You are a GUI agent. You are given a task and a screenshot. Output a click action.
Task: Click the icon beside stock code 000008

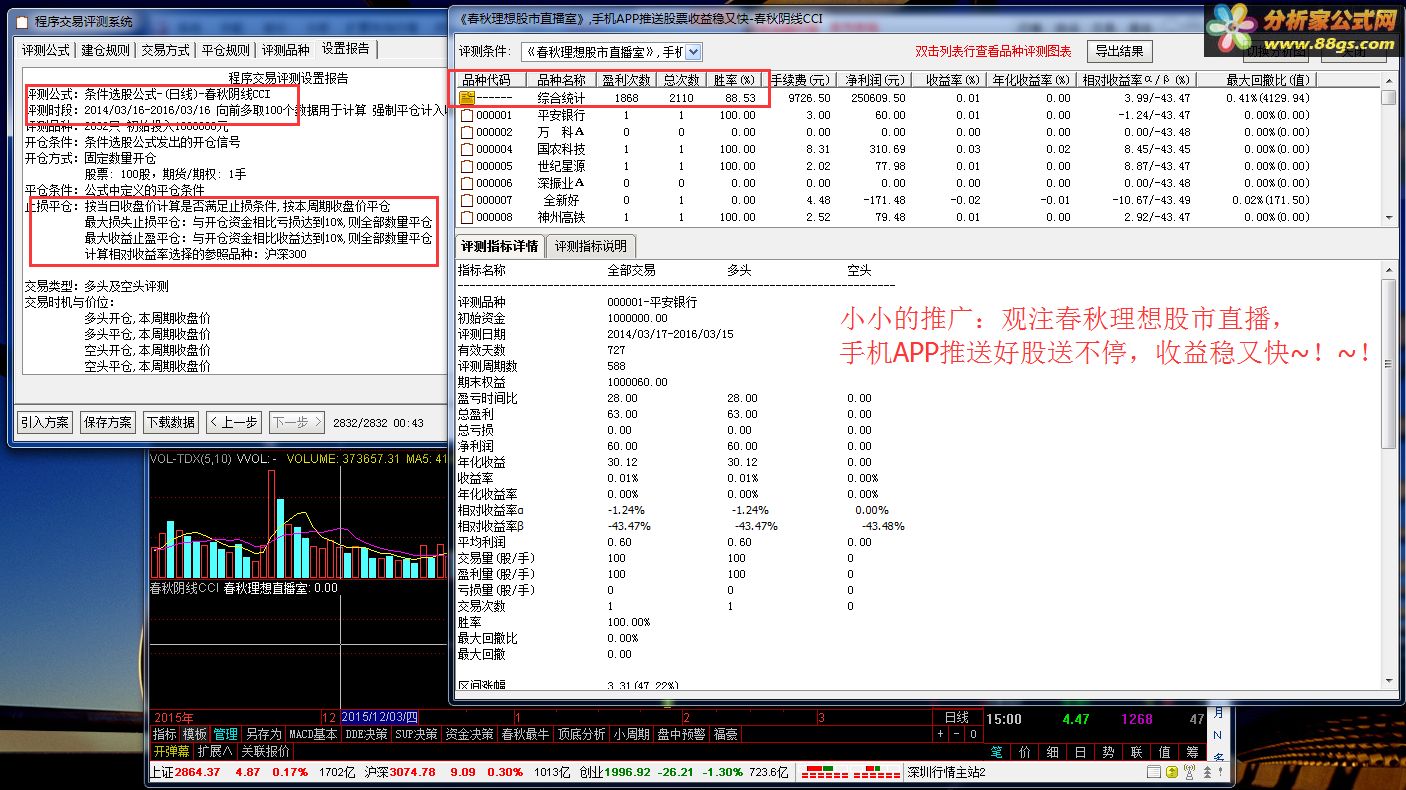pos(466,217)
